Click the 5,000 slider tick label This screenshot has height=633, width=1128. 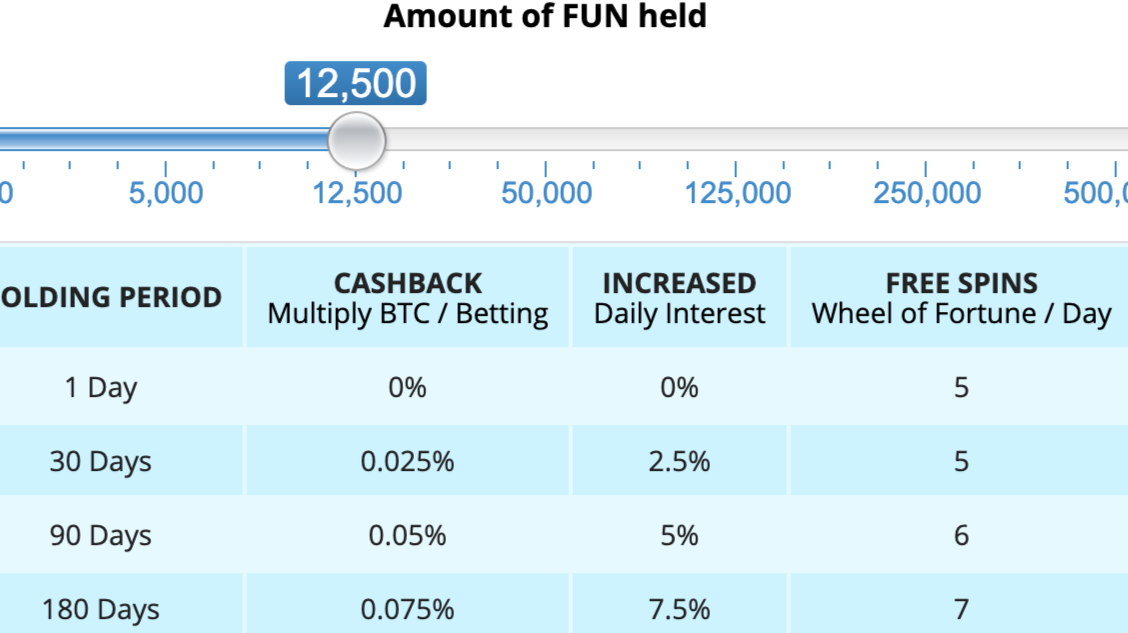[165, 193]
